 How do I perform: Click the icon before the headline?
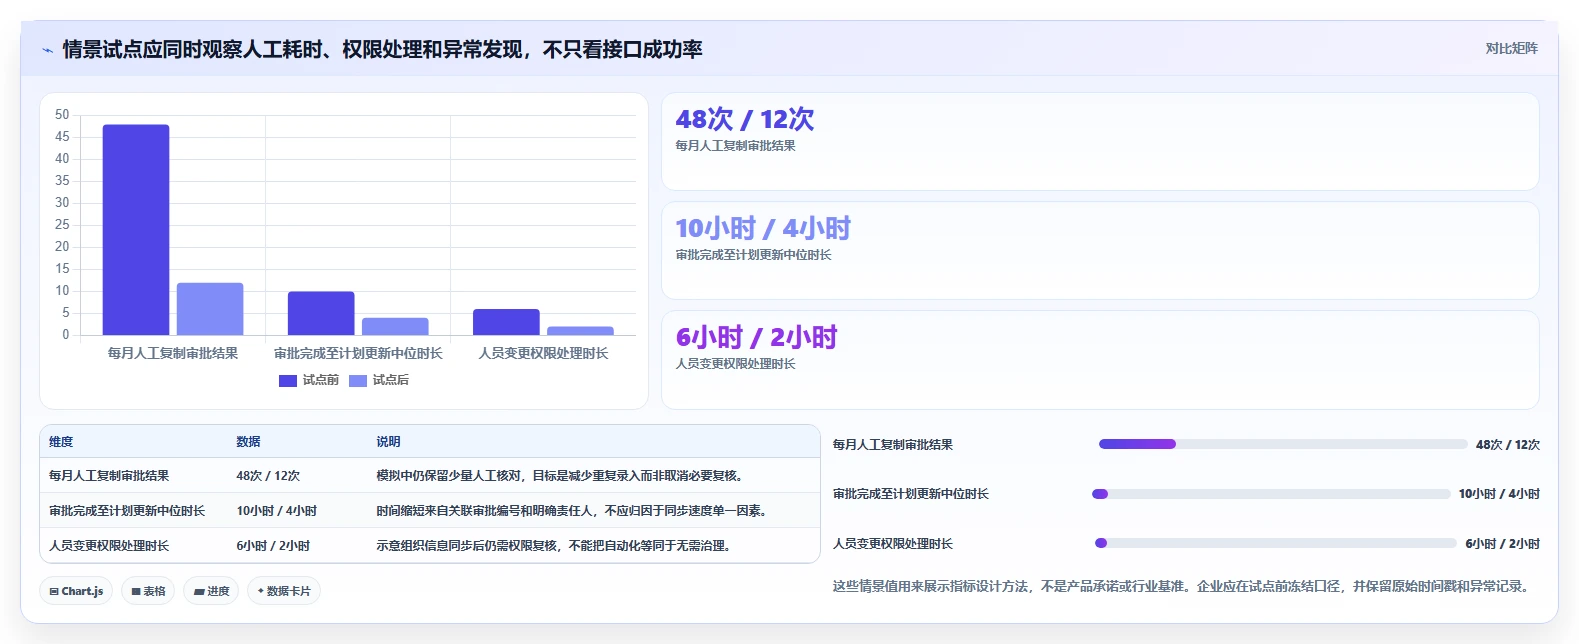tap(47, 50)
